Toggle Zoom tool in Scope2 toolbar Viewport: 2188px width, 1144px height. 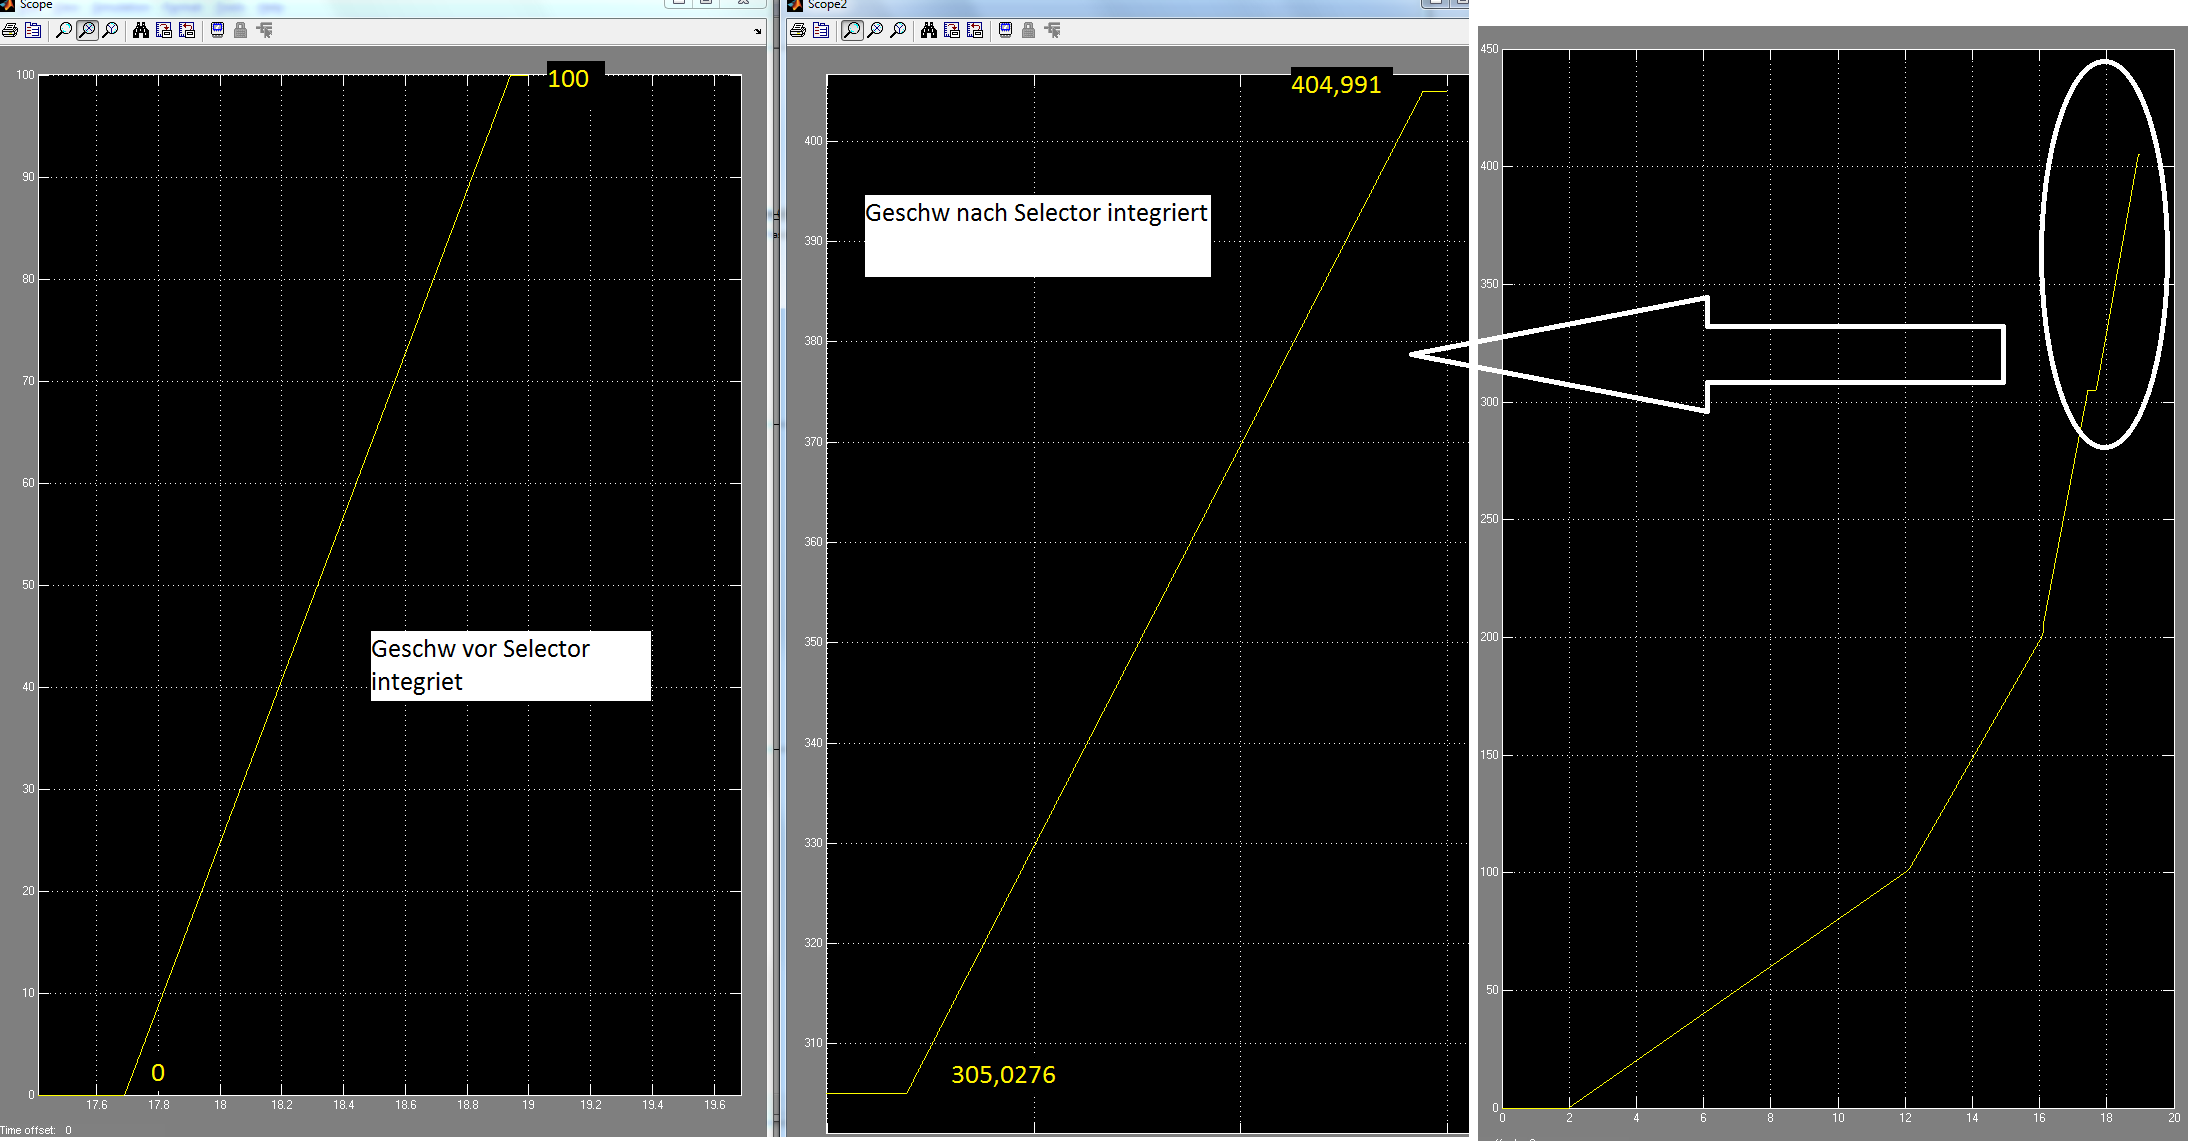(852, 30)
